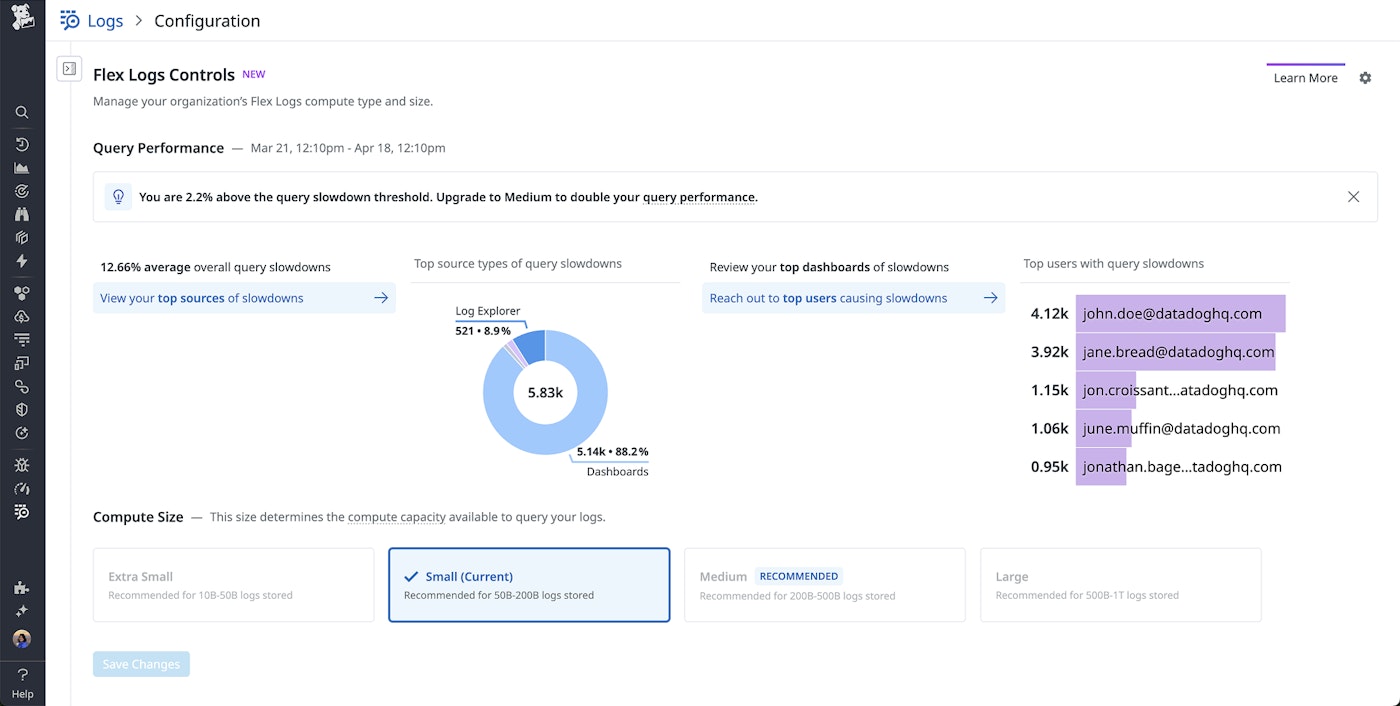The width and height of the screenshot is (1400, 706).
Task: Click the jonathan.bage user bar
Action: click(x=1101, y=467)
